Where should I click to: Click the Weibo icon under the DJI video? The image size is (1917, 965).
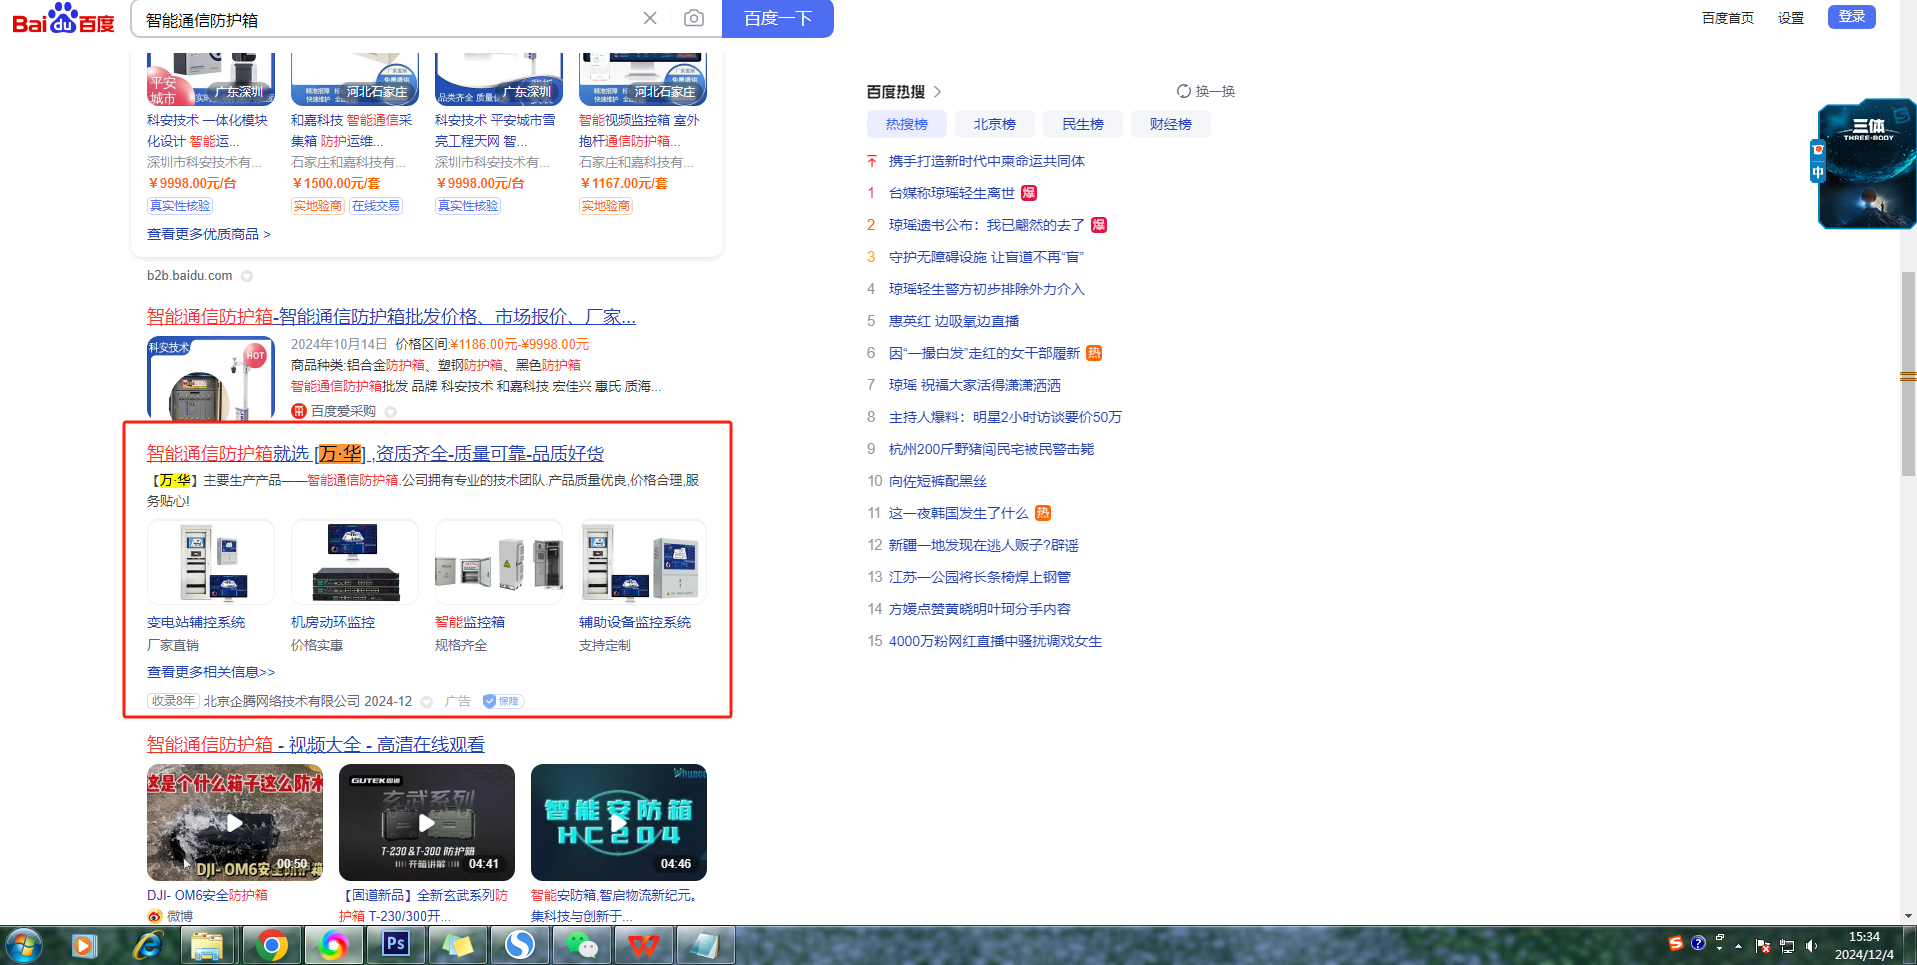pyautogui.click(x=154, y=916)
